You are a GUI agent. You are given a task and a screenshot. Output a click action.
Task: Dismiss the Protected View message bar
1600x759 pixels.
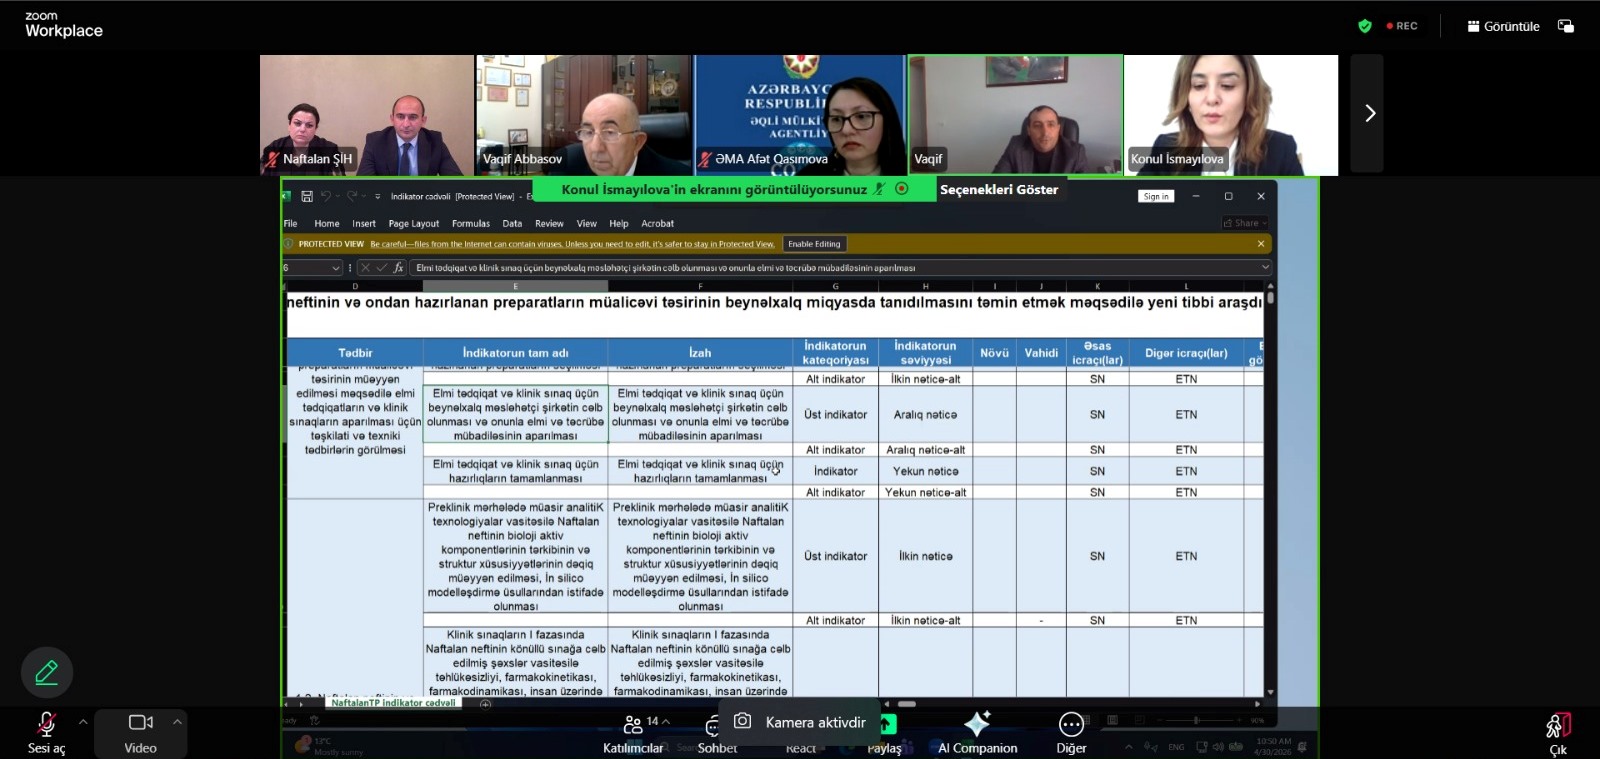1261,244
